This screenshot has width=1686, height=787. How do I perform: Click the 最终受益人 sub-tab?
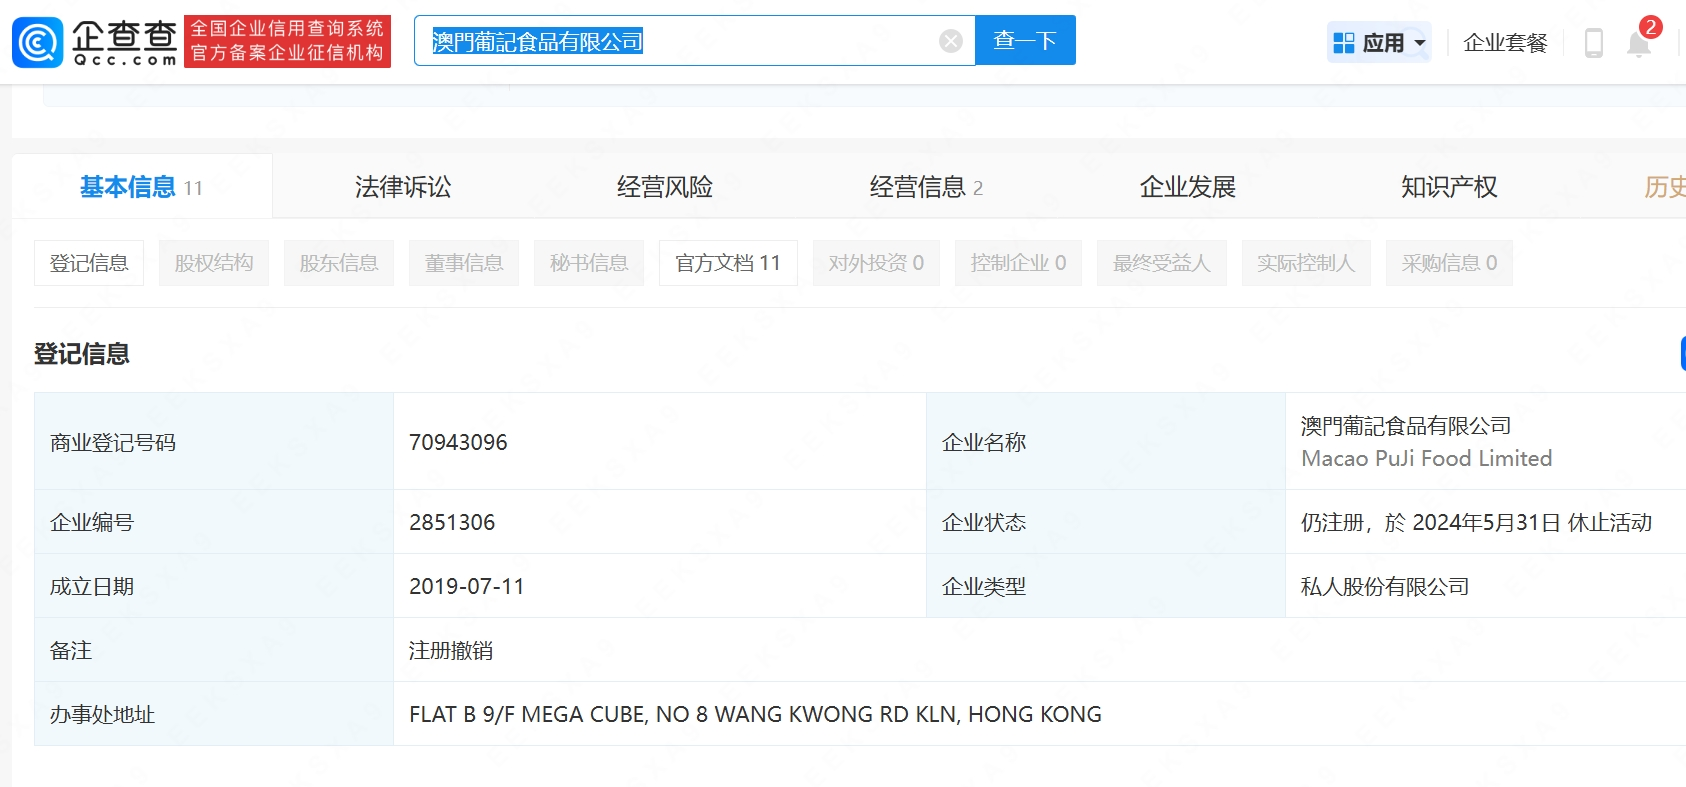point(1161,263)
